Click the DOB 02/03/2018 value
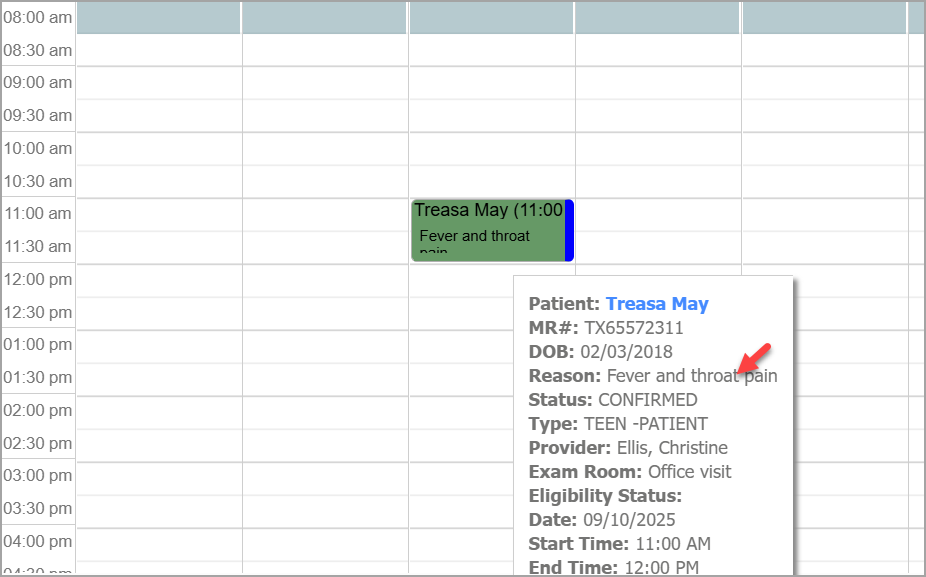The width and height of the screenshot is (926, 577). pos(626,352)
